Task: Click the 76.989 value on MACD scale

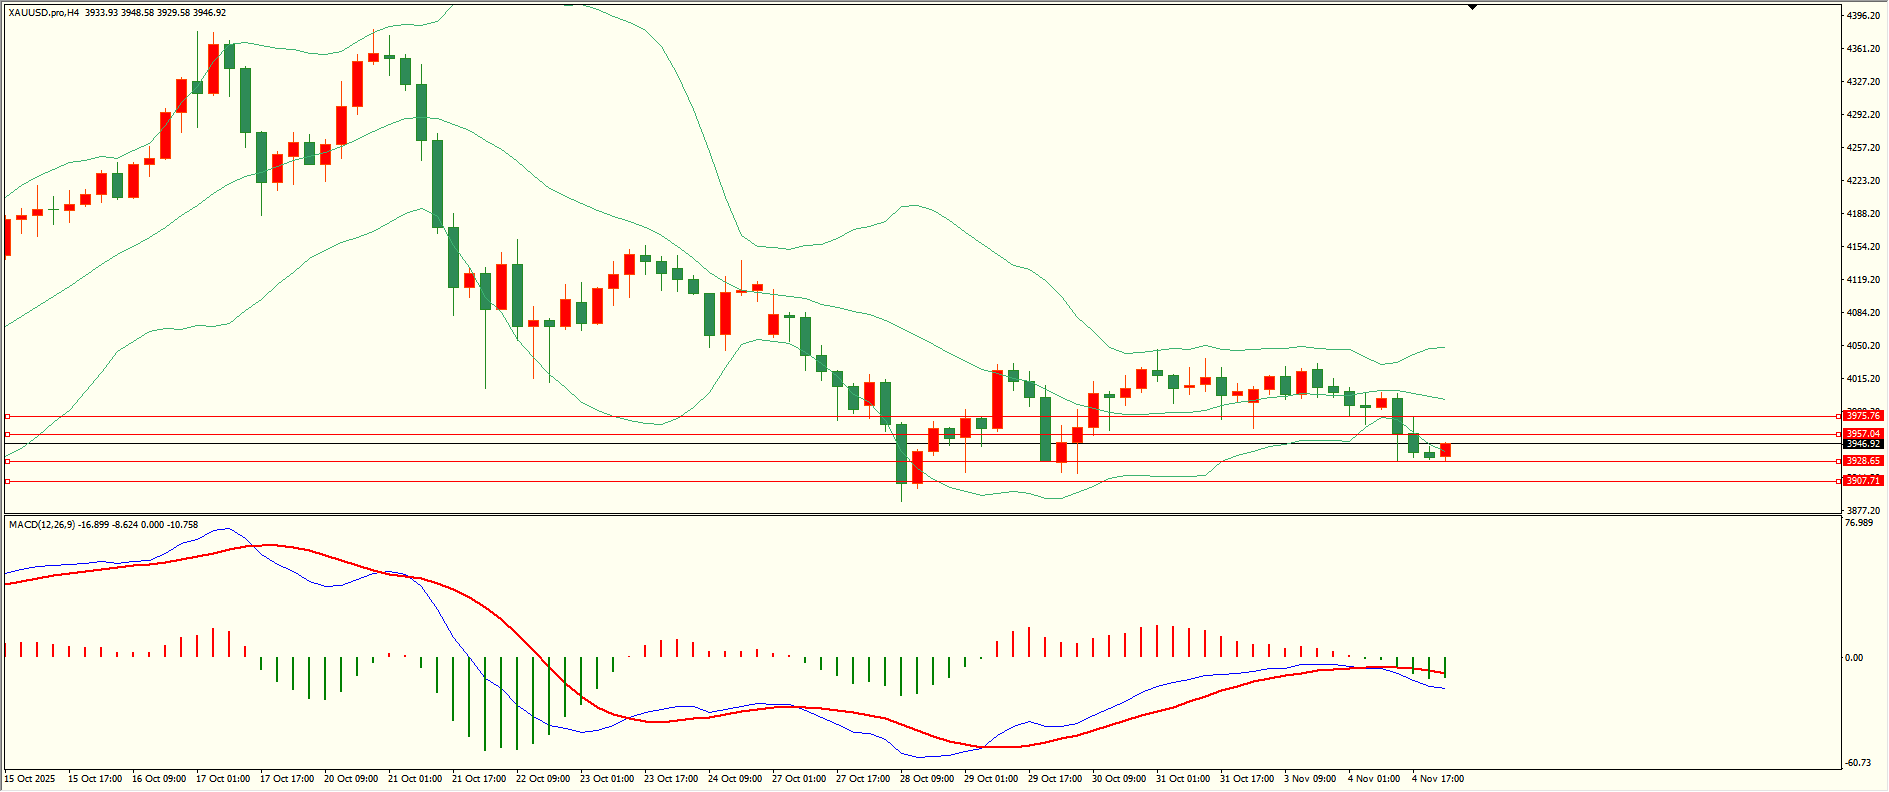Action: click(1858, 523)
